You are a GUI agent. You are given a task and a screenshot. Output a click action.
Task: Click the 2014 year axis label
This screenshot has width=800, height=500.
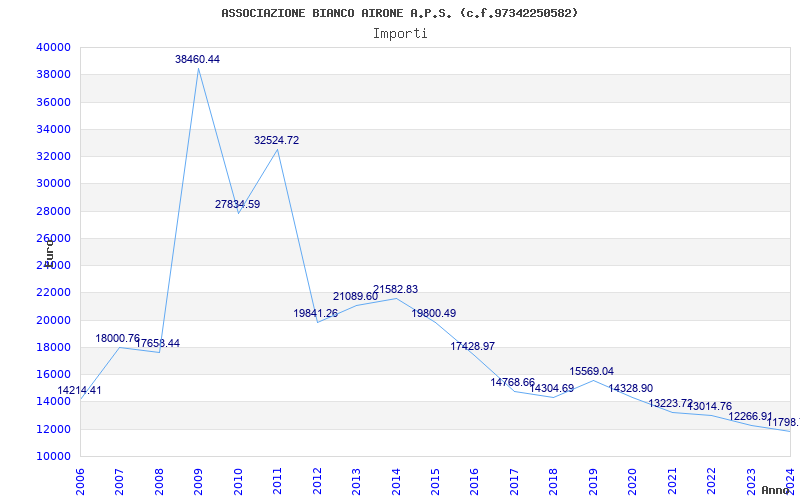[x=396, y=482]
